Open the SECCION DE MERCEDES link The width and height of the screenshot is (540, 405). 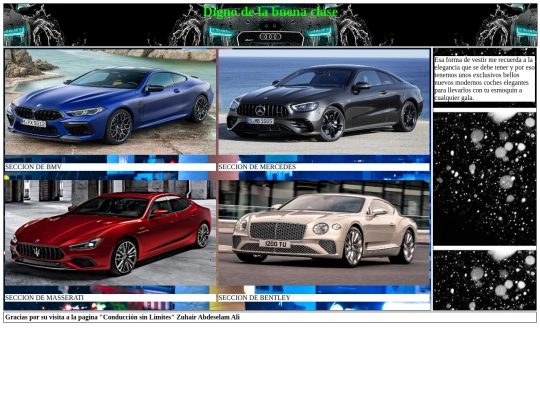(x=257, y=167)
